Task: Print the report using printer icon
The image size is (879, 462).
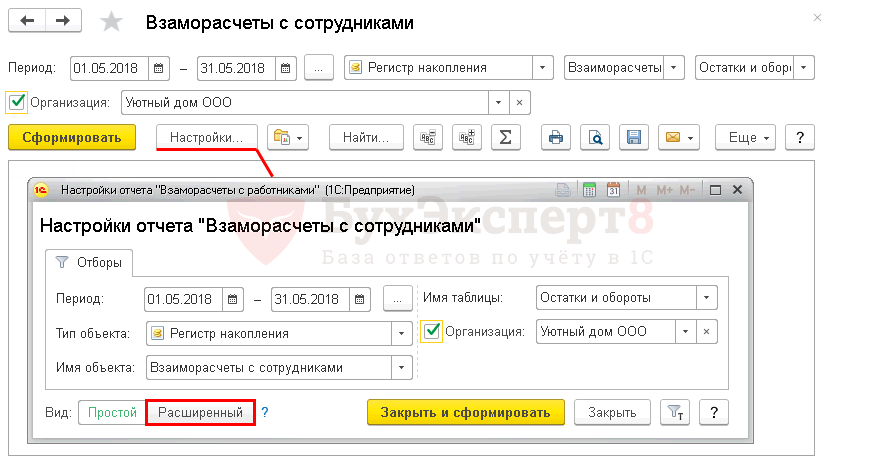Action: point(556,137)
